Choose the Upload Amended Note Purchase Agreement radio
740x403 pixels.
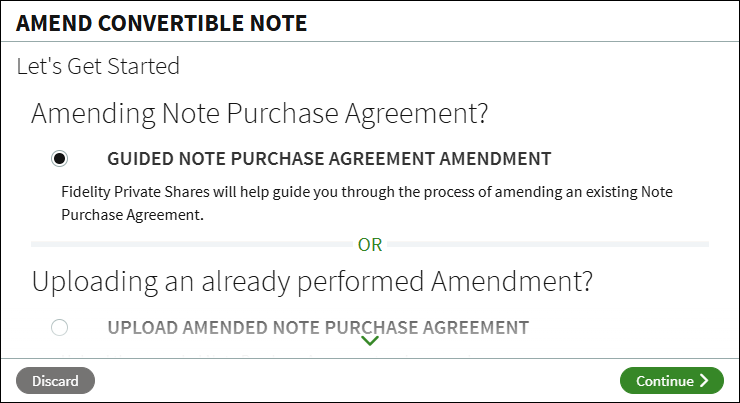click(59, 327)
